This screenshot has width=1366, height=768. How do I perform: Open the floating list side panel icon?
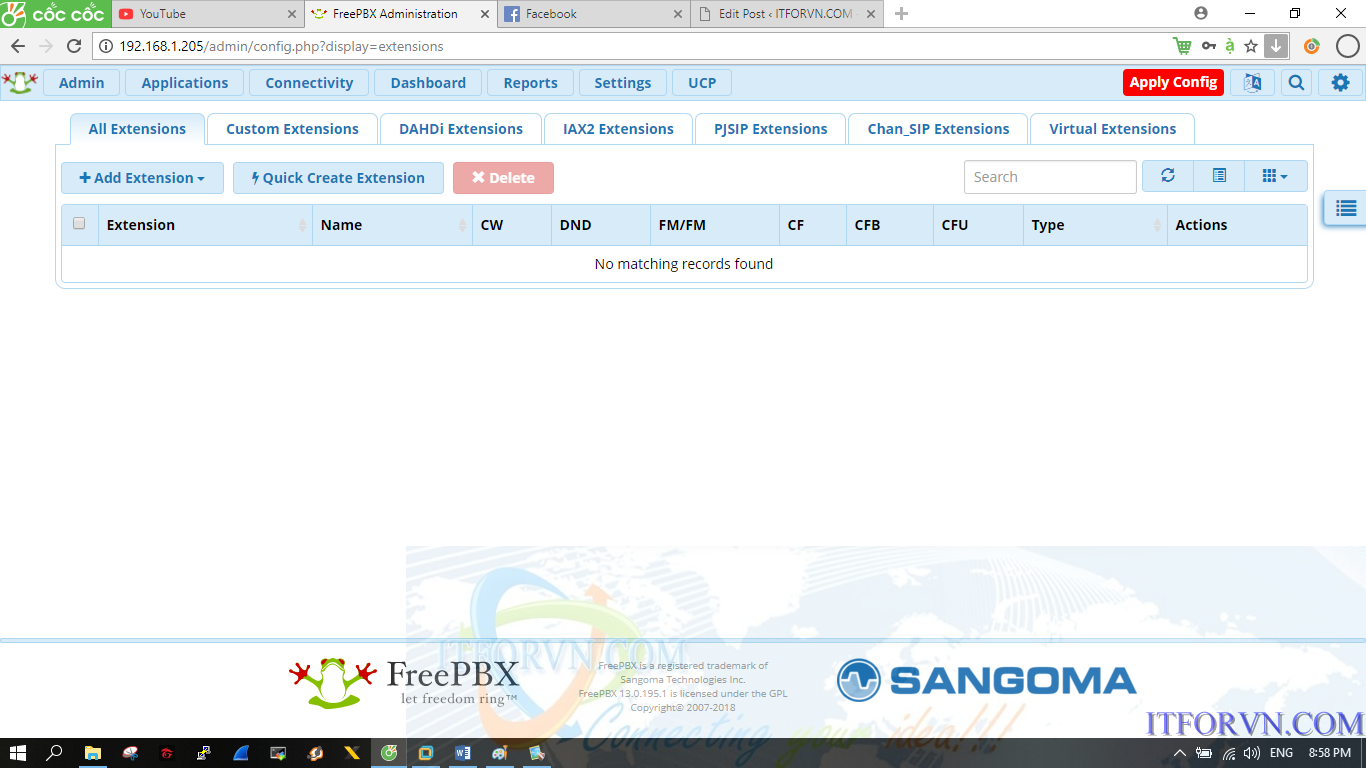tap(1346, 208)
